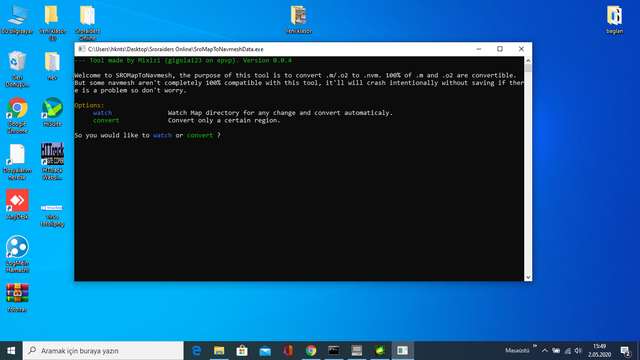Image resolution: width=640 pixels, height=360 pixels.
Task: Open the Dosyalarını nerede document shortcut
Action: coord(17,162)
